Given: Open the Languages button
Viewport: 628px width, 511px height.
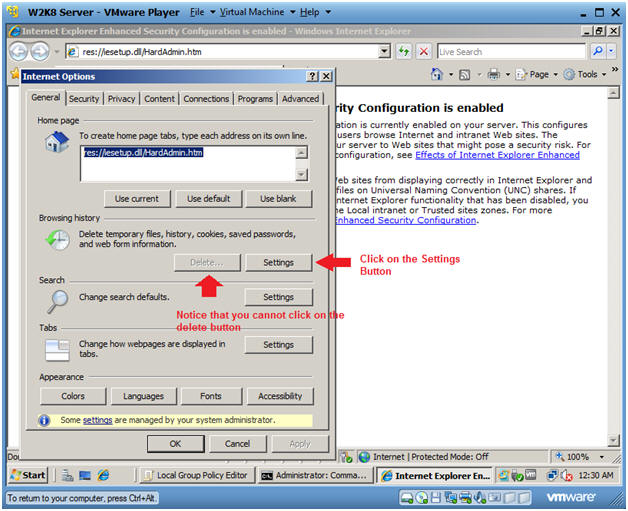Looking at the screenshot, I should pos(143,396).
